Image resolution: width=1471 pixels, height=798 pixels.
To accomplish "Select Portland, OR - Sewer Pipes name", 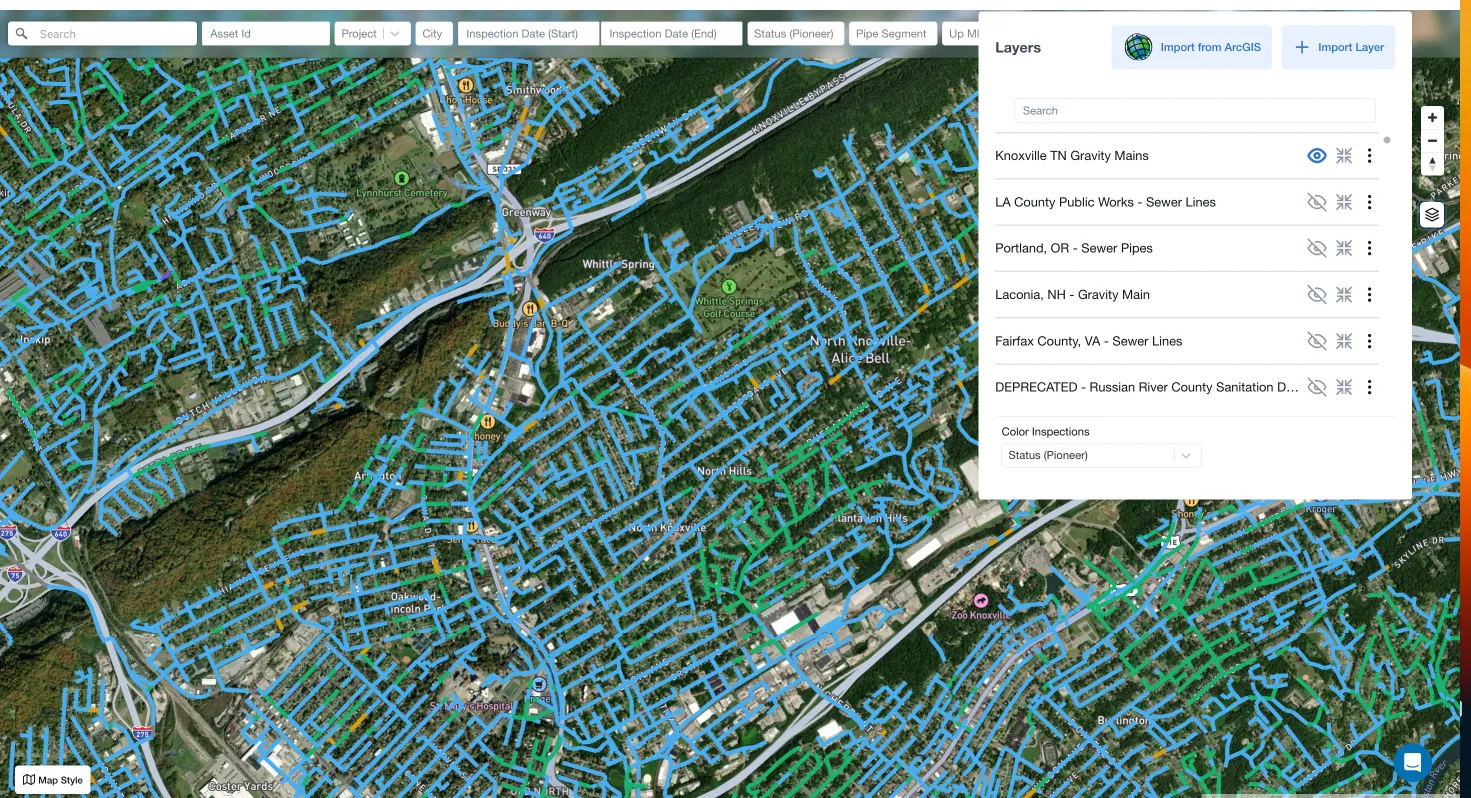I will (x=1074, y=248).
